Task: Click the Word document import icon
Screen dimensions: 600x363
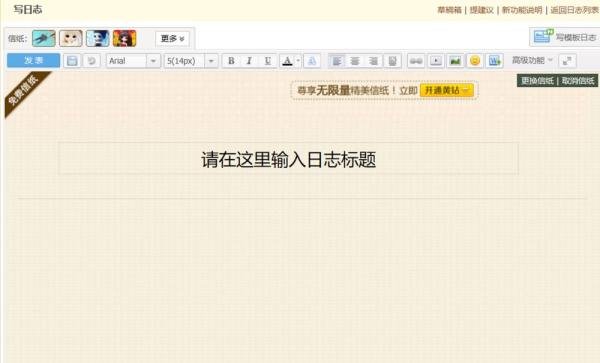Action: 494,61
